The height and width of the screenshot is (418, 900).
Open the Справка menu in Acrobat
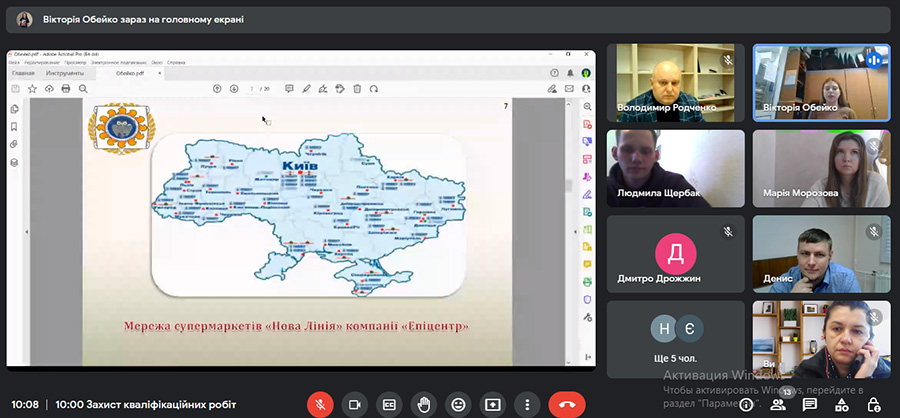pyautogui.click(x=176, y=62)
